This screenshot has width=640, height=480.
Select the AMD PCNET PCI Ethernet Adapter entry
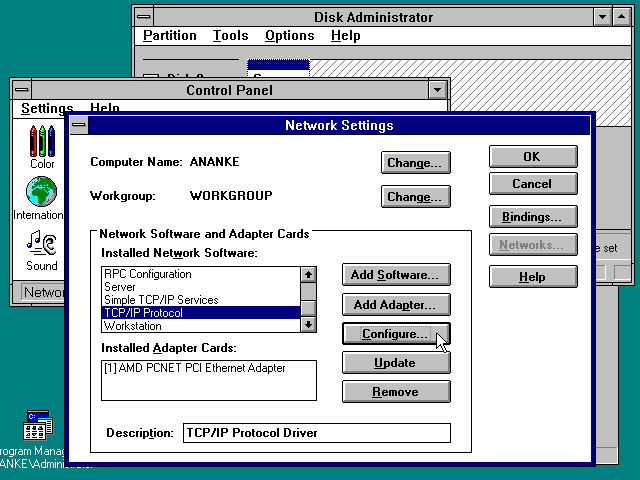point(195,368)
